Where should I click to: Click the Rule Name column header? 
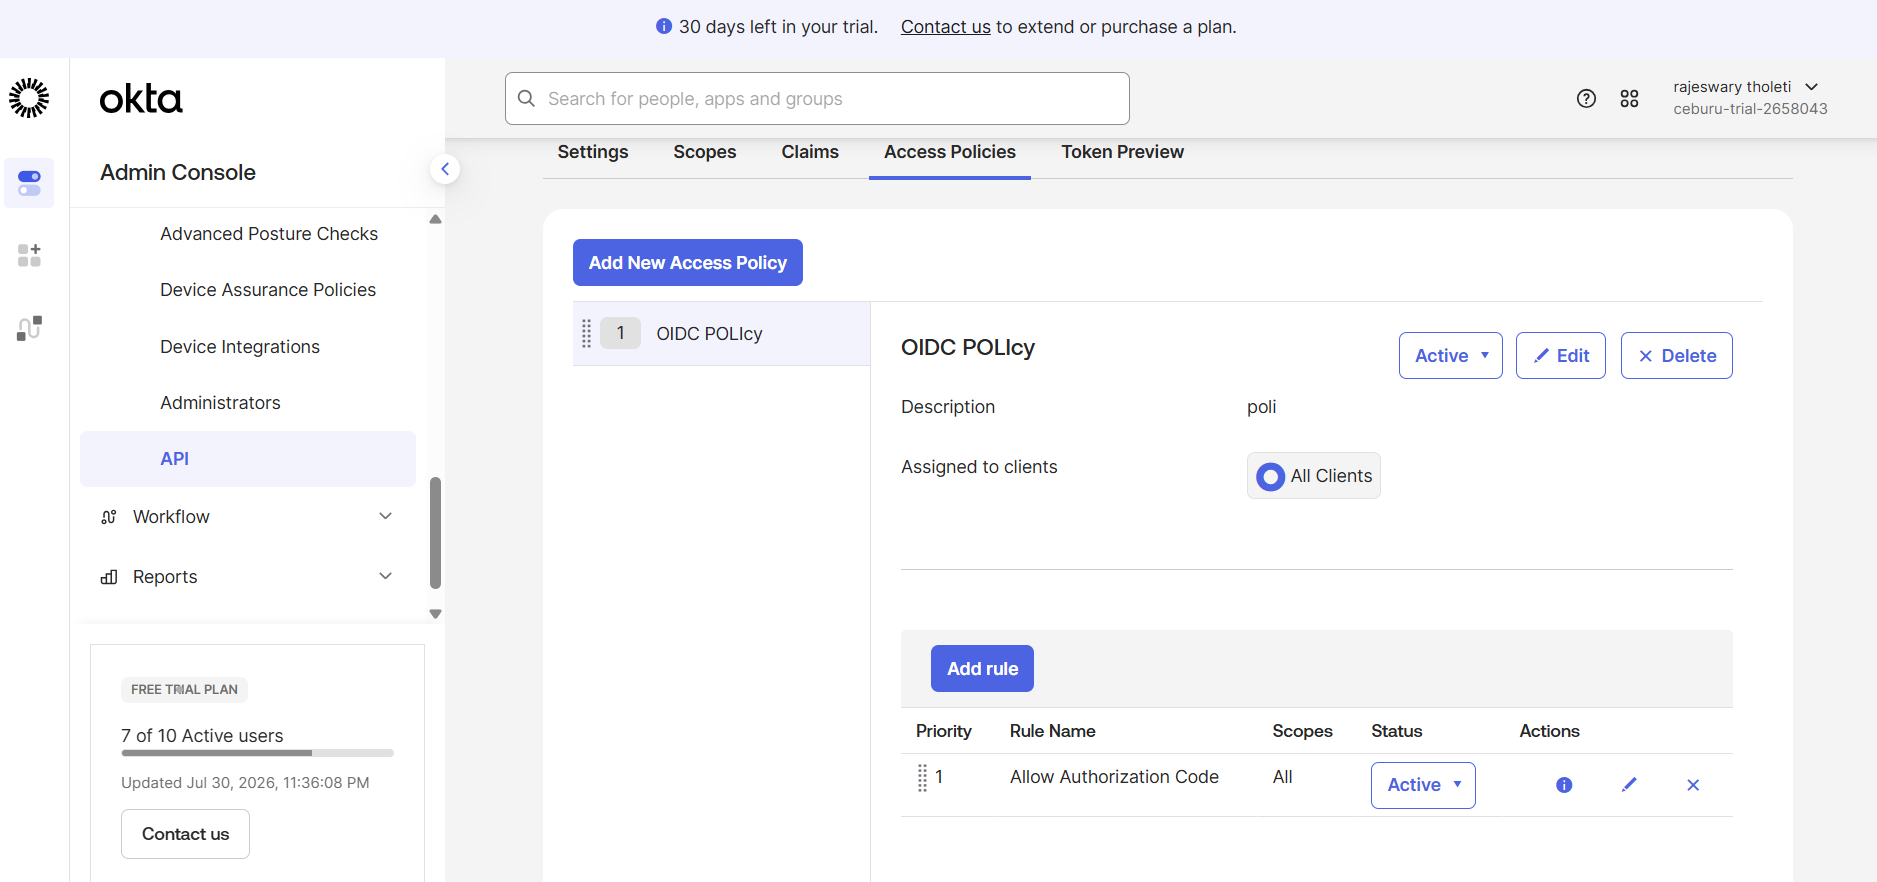(x=1052, y=731)
